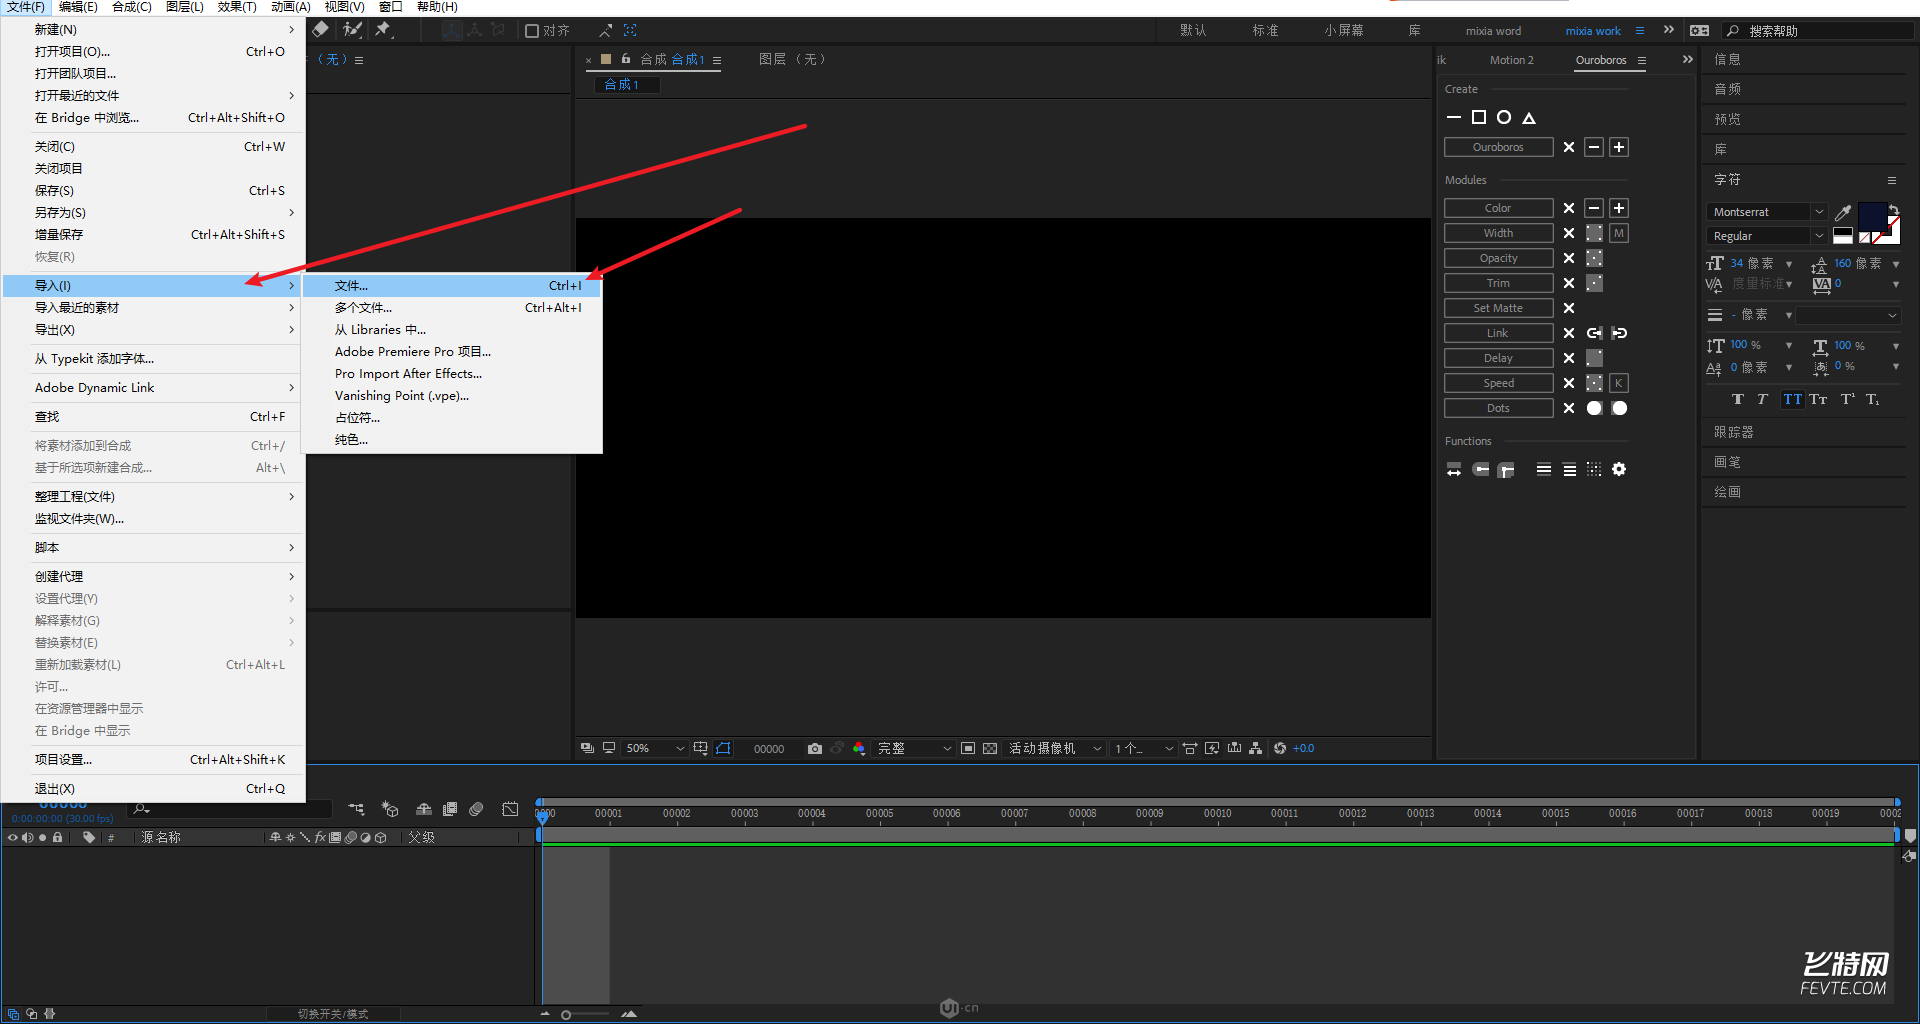This screenshot has height=1024, width=1920.
Task: Take a snapshot with the camera icon
Action: click(815, 748)
